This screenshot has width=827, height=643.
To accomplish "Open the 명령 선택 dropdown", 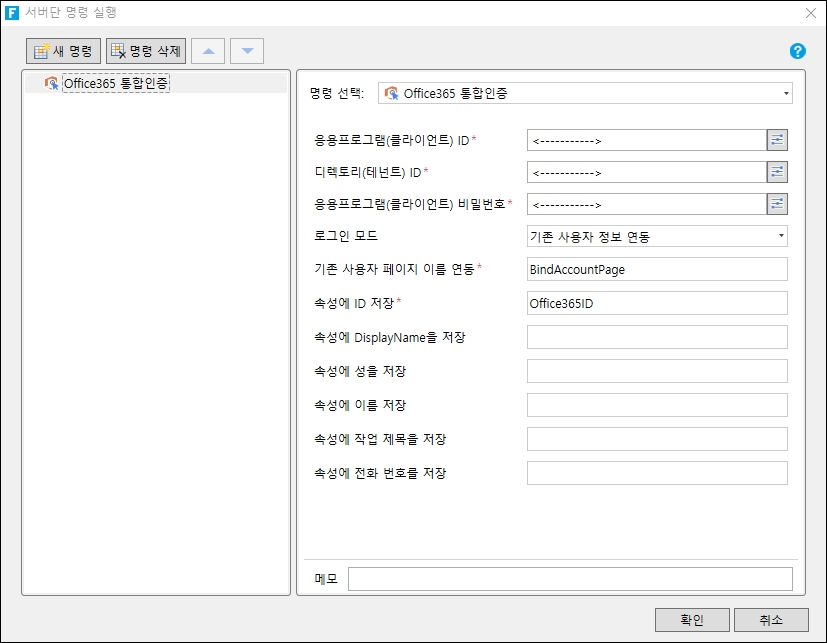I will click(x=585, y=94).
